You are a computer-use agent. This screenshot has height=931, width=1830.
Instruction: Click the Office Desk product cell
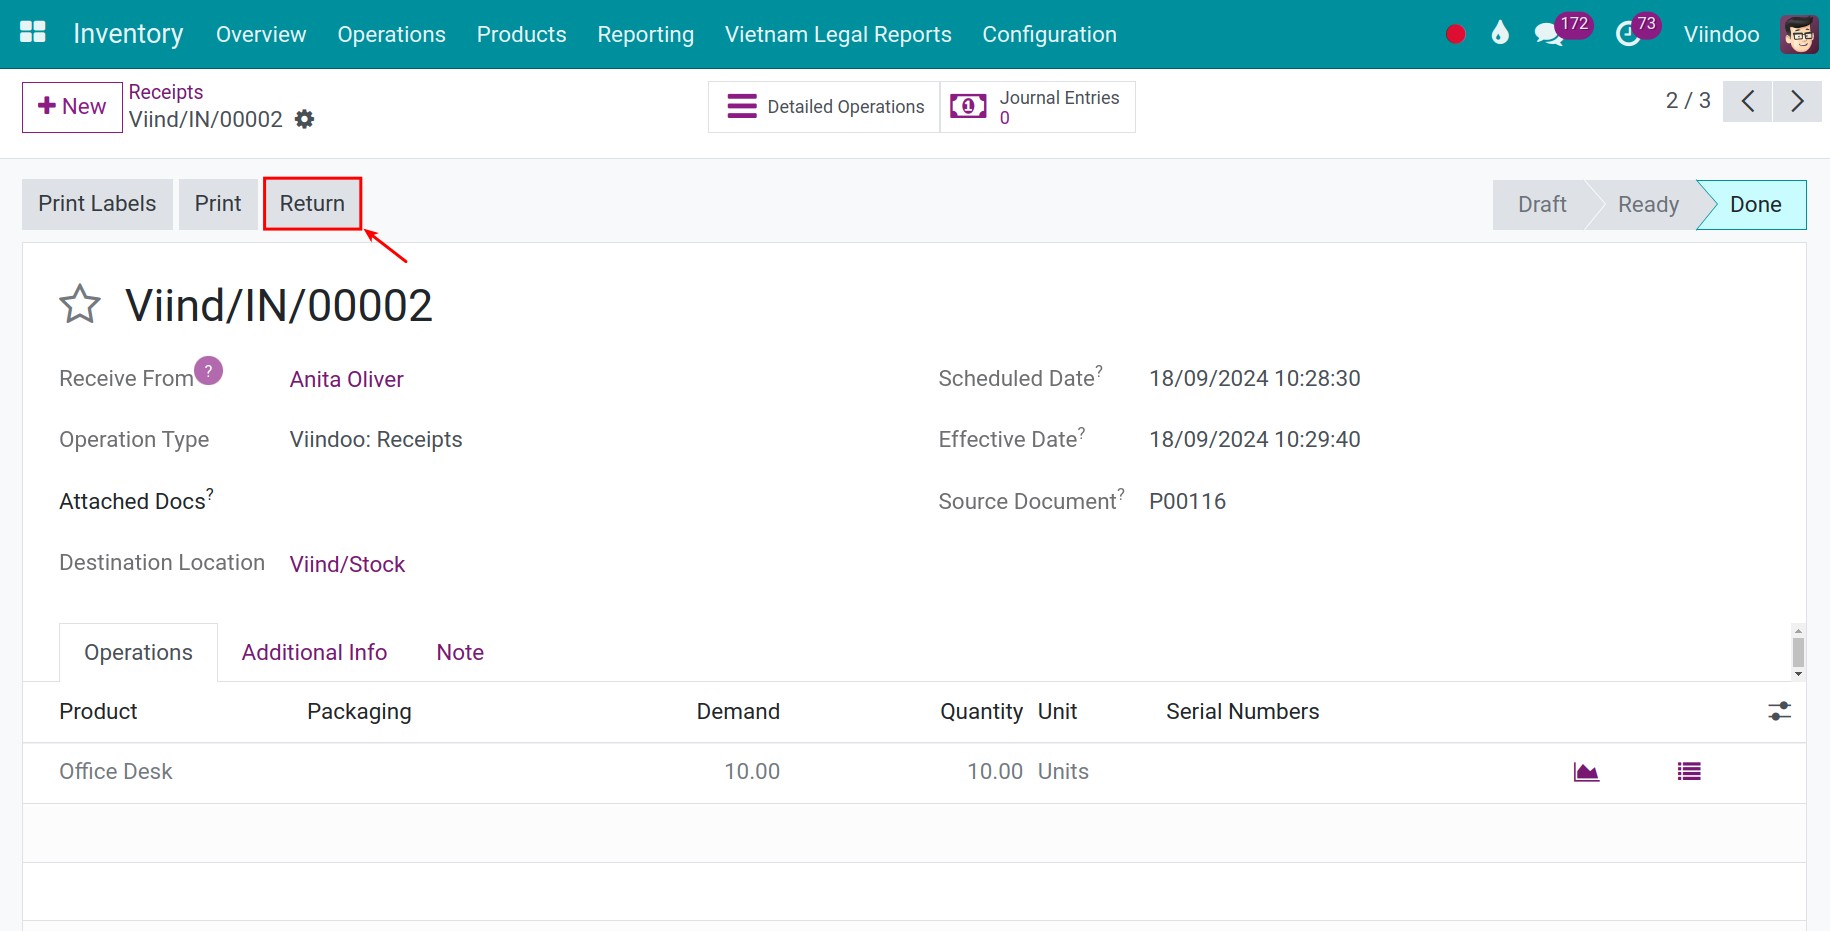tap(116, 772)
